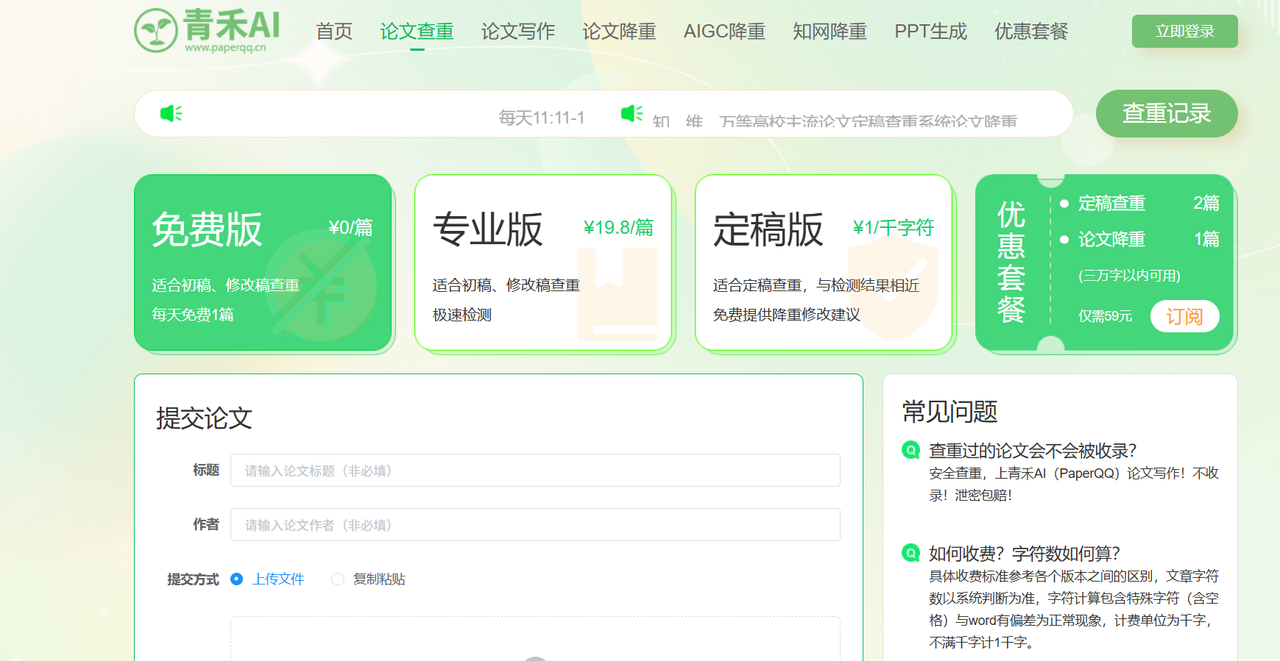Image resolution: width=1280 pixels, height=661 pixels.
Task: Click the ¥19.8/篇 price label
Action: click(618, 228)
